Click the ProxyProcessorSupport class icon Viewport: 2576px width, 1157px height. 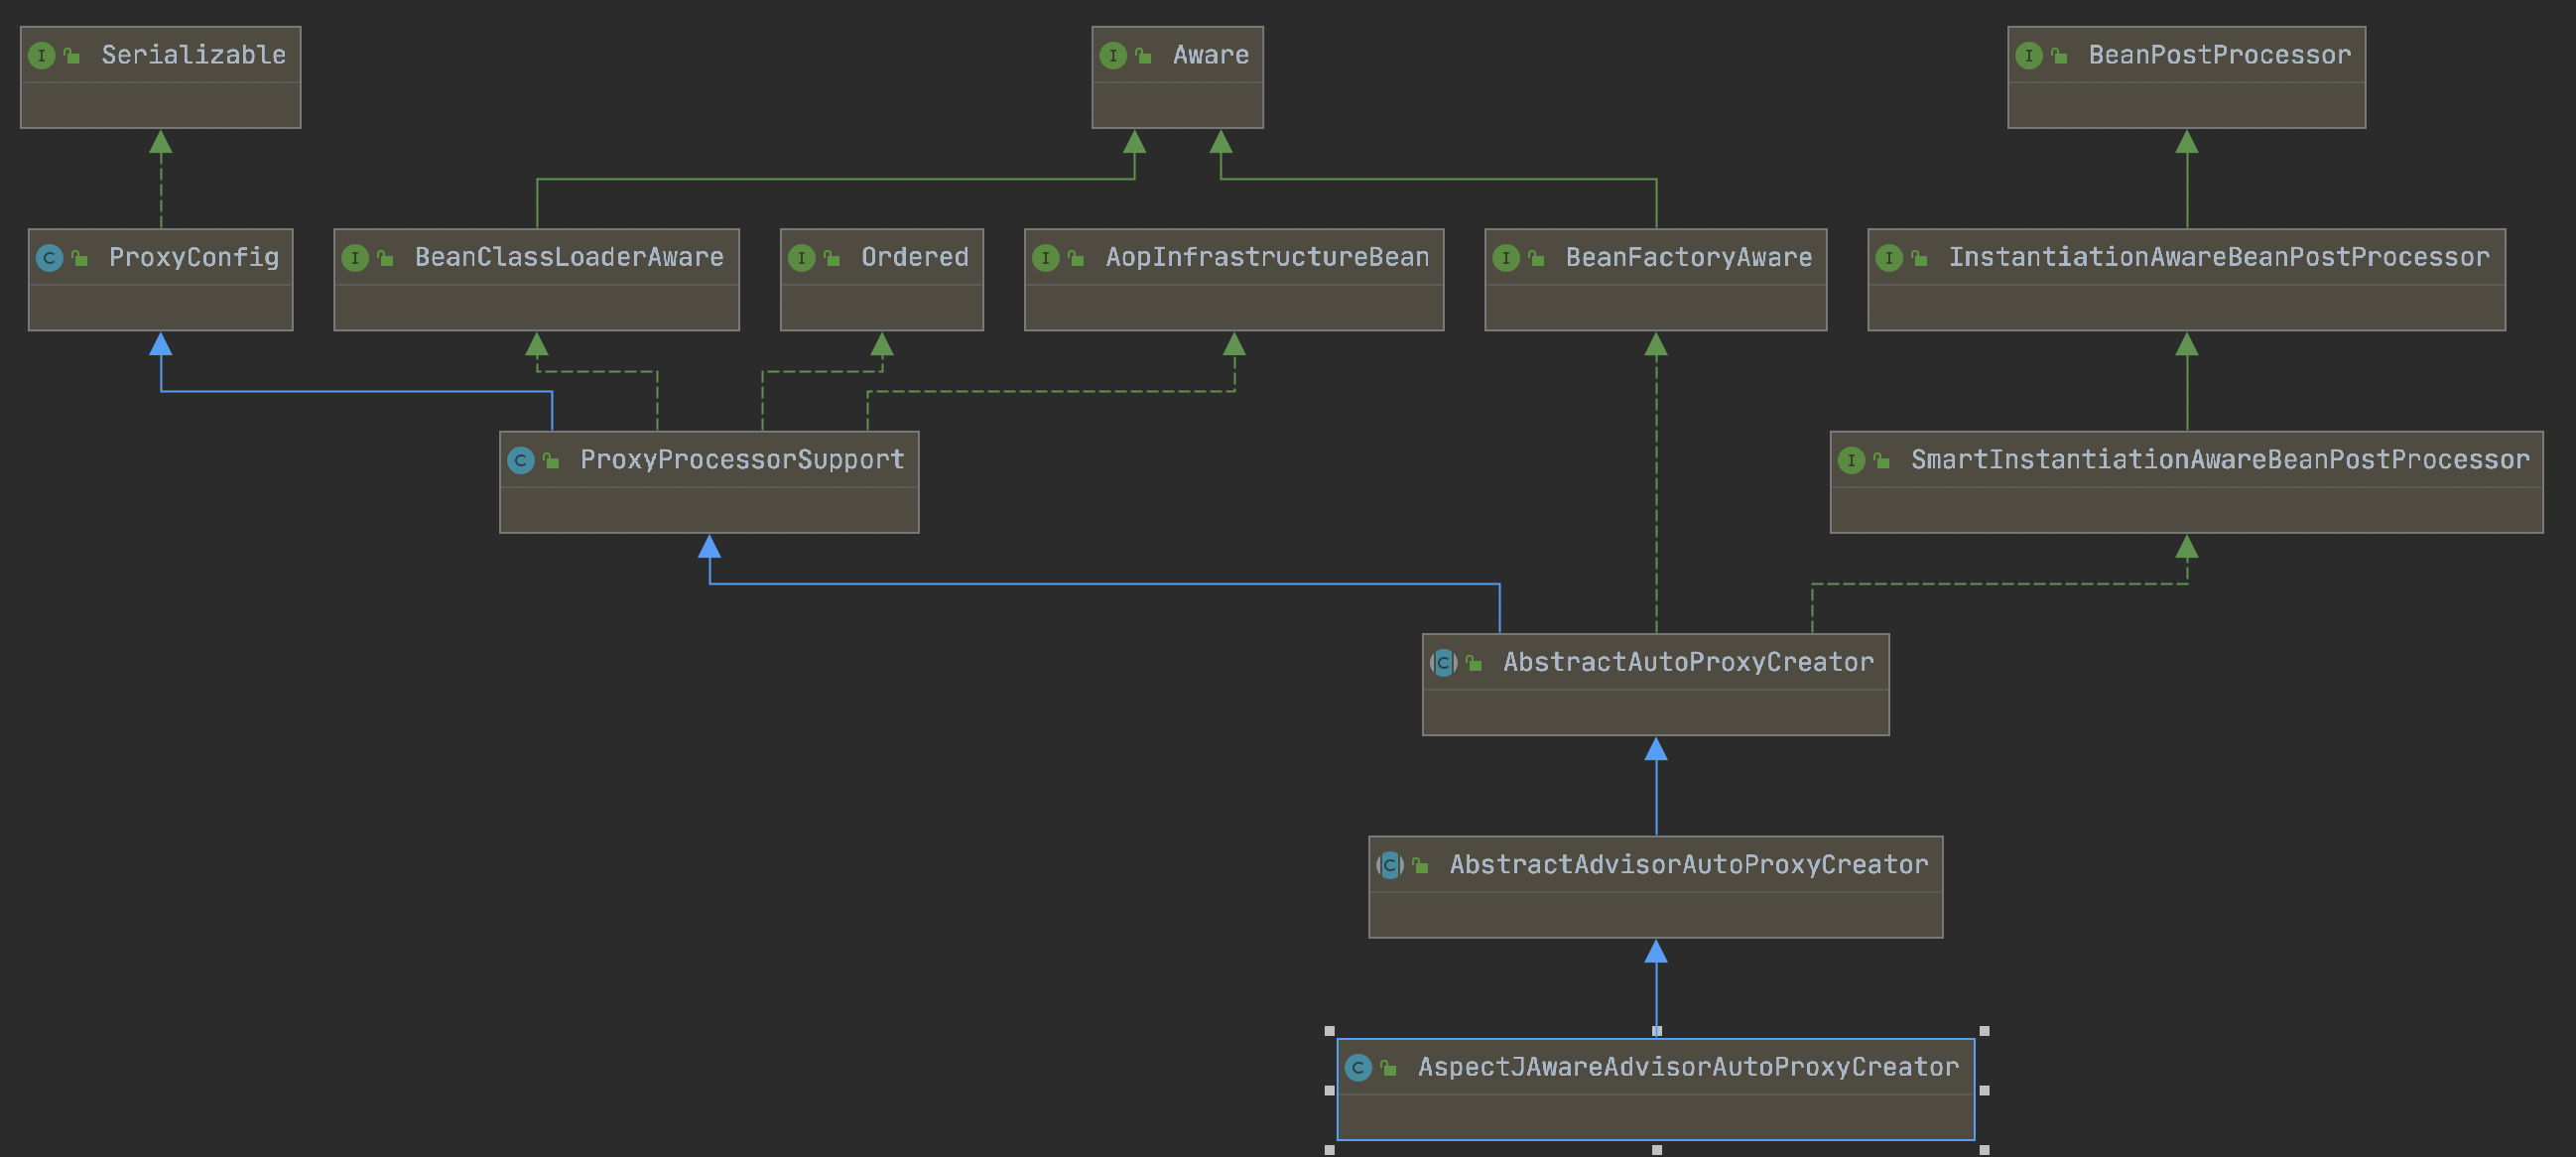point(521,460)
